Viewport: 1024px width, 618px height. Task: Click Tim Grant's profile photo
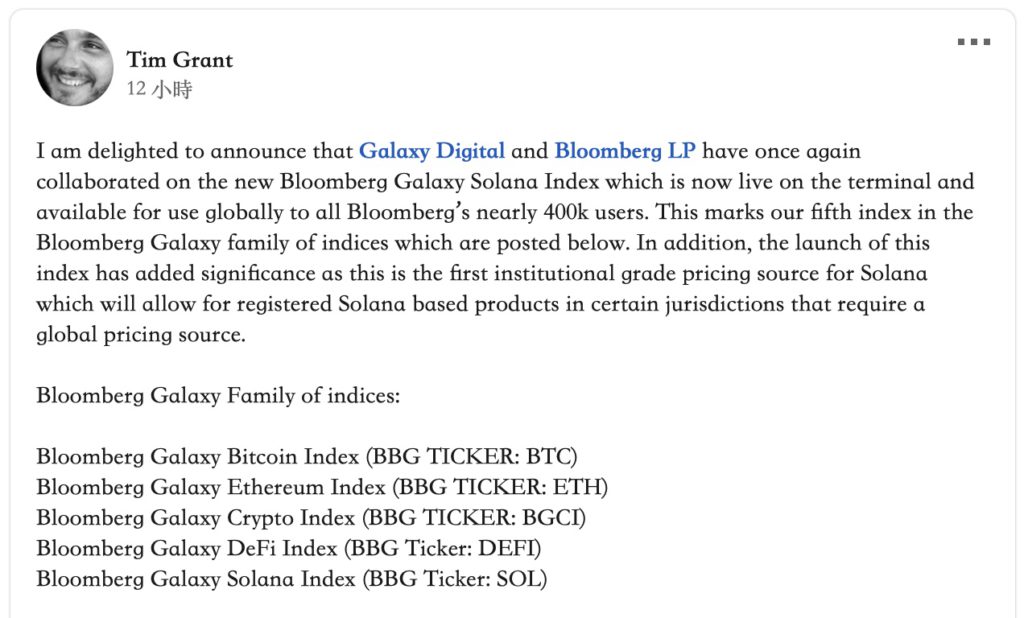[74, 67]
